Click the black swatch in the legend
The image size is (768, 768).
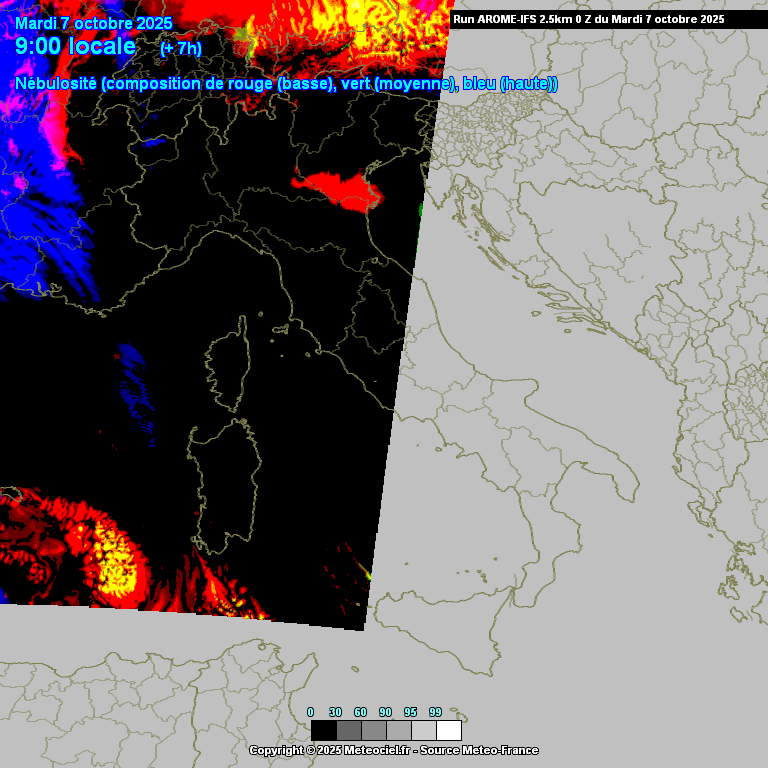click(x=323, y=730)
